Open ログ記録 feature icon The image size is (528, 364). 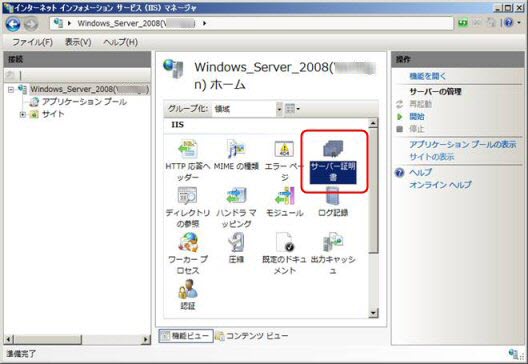333,196
